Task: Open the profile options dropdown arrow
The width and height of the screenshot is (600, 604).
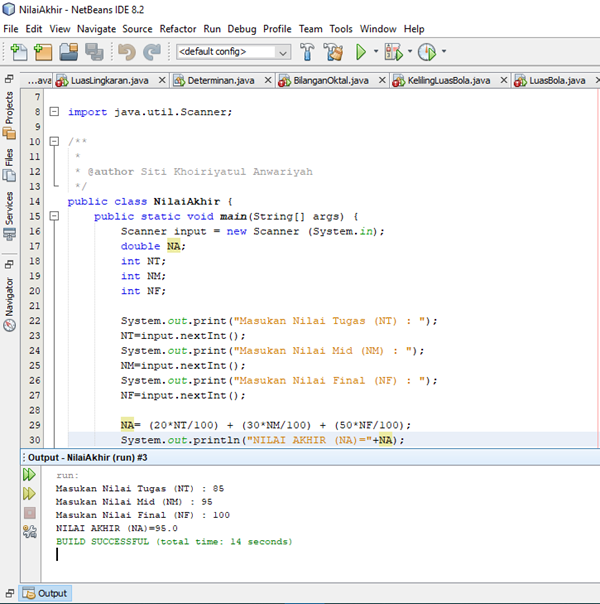Action: click(444, 51)
